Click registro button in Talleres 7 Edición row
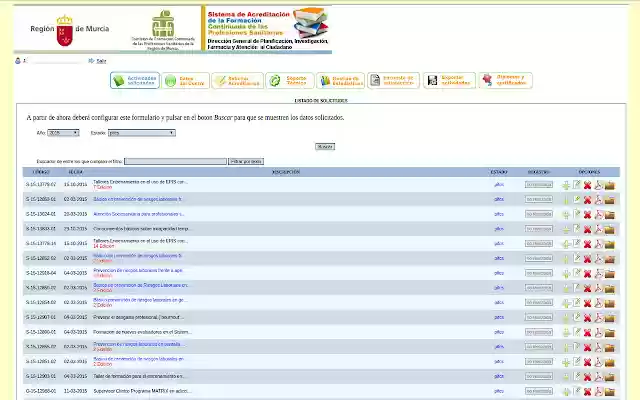This screenshot has width=640, height=400. [539, 184]
